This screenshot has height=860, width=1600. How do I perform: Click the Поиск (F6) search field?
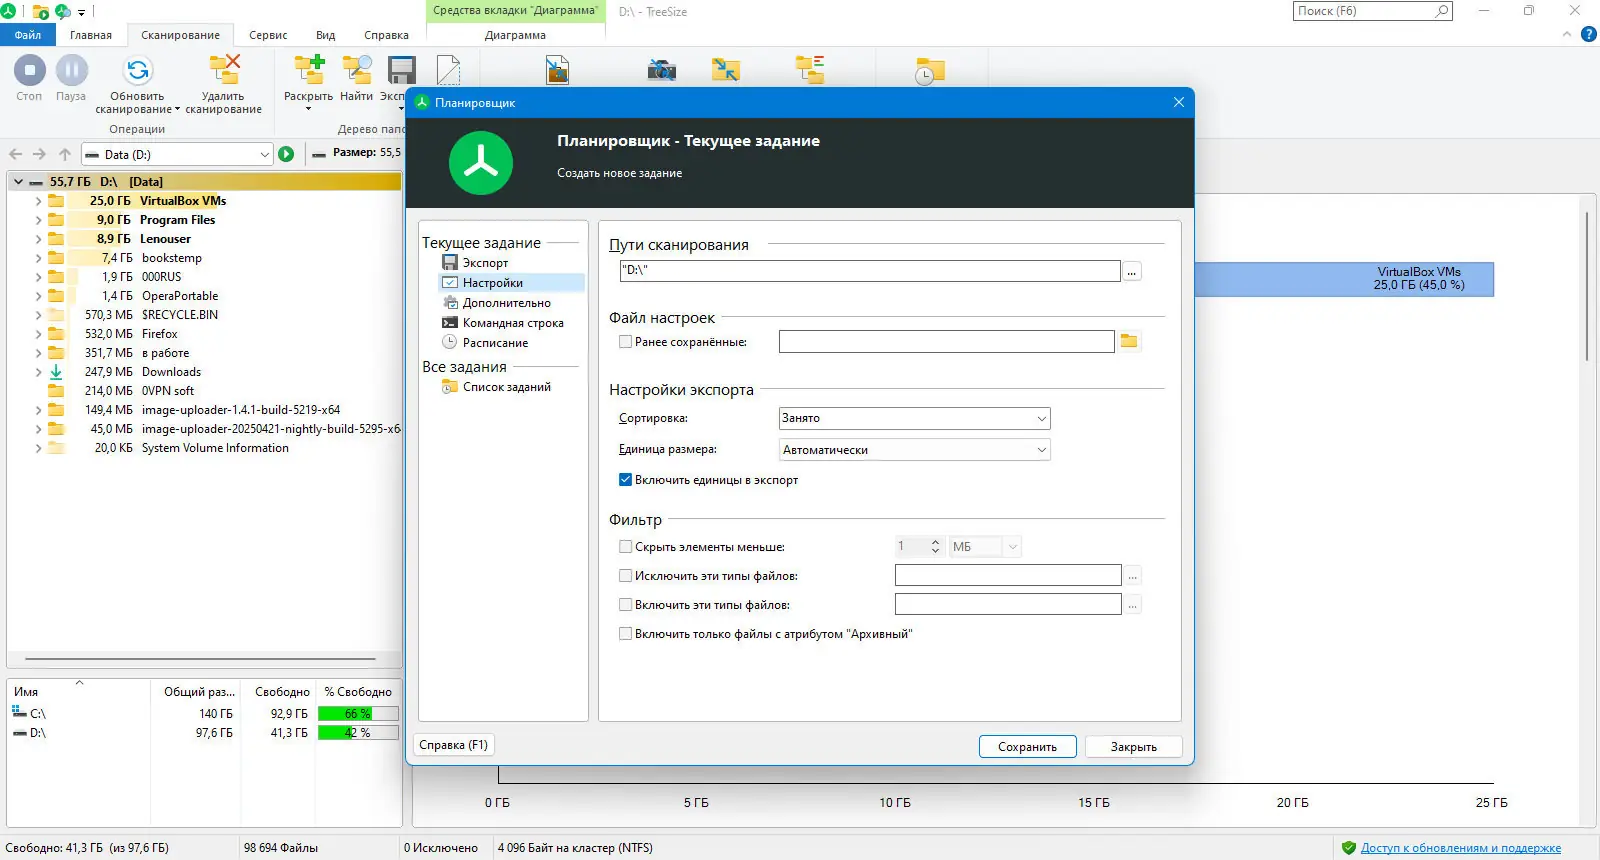pos(1373,11)
